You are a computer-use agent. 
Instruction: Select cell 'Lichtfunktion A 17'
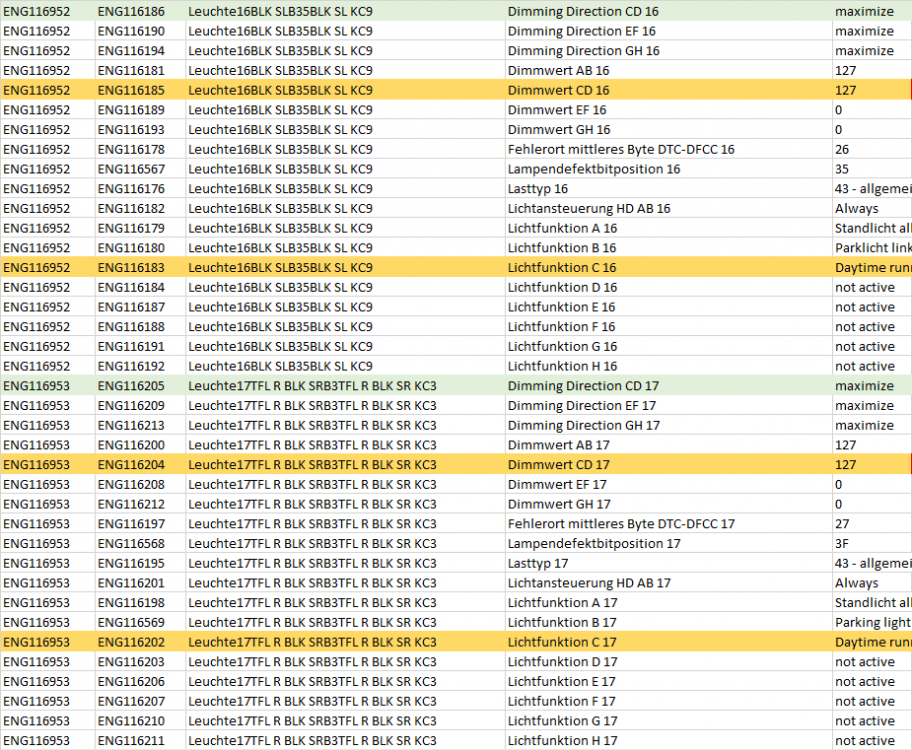coord(668,603)
